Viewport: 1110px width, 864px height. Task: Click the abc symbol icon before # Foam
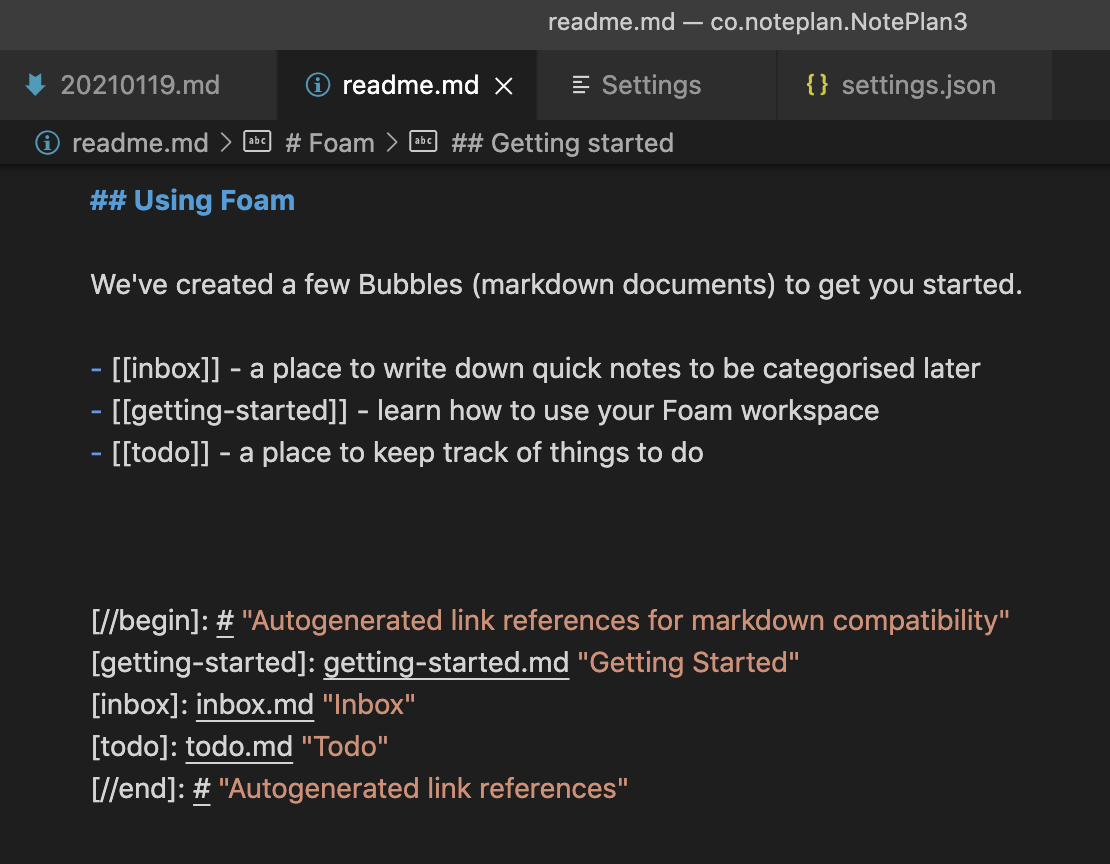[x=257, y=141]
